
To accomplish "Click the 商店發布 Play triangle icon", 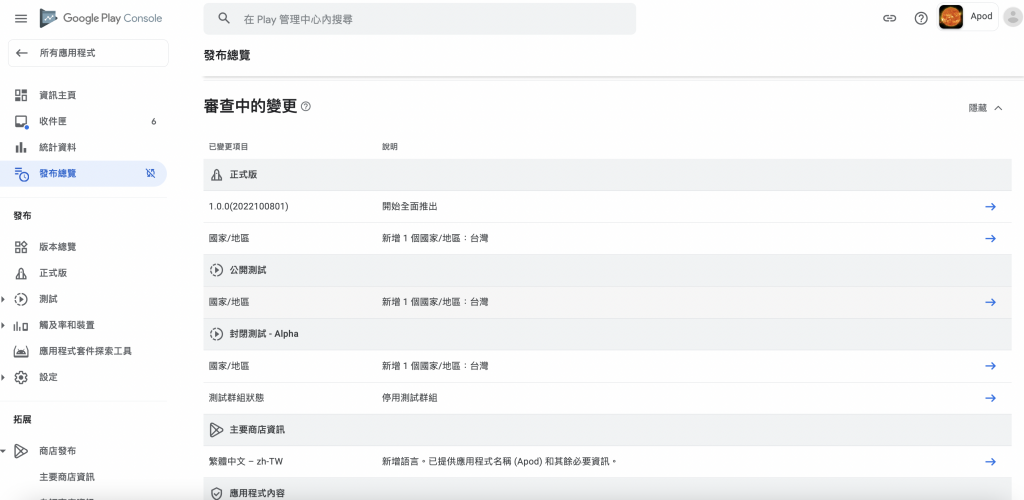I will pos(21,451).
